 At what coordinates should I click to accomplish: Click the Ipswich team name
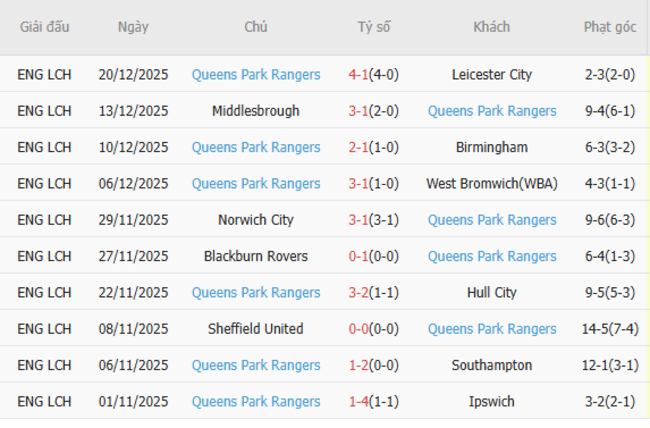[x=491, y=401]
